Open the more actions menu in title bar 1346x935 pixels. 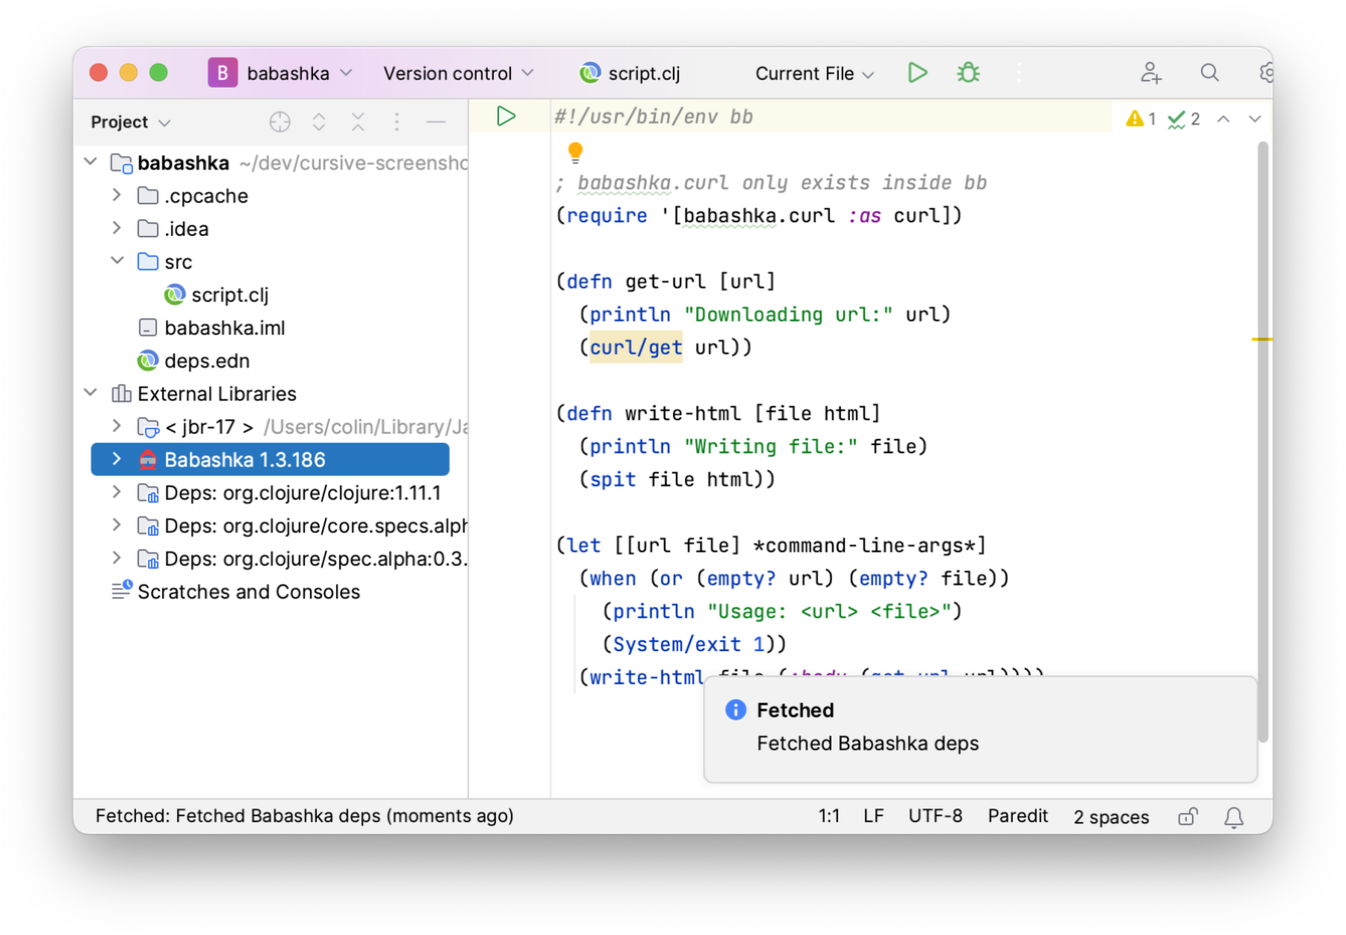[1019, 73]
